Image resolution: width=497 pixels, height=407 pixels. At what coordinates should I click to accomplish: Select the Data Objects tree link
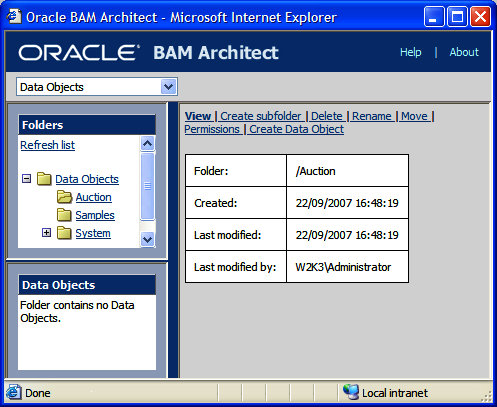coord(87,179)
